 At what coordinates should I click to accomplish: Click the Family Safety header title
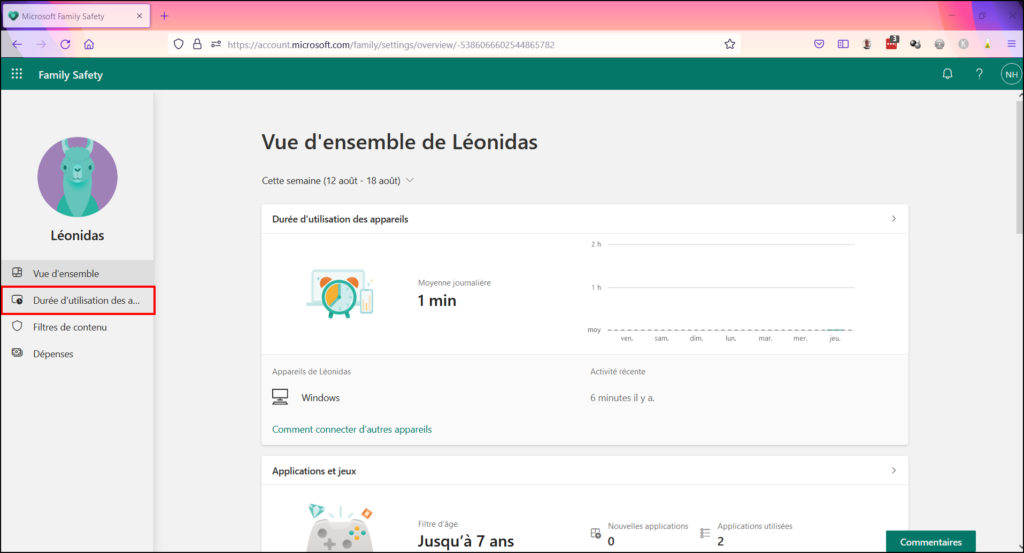tap(71, 74)
